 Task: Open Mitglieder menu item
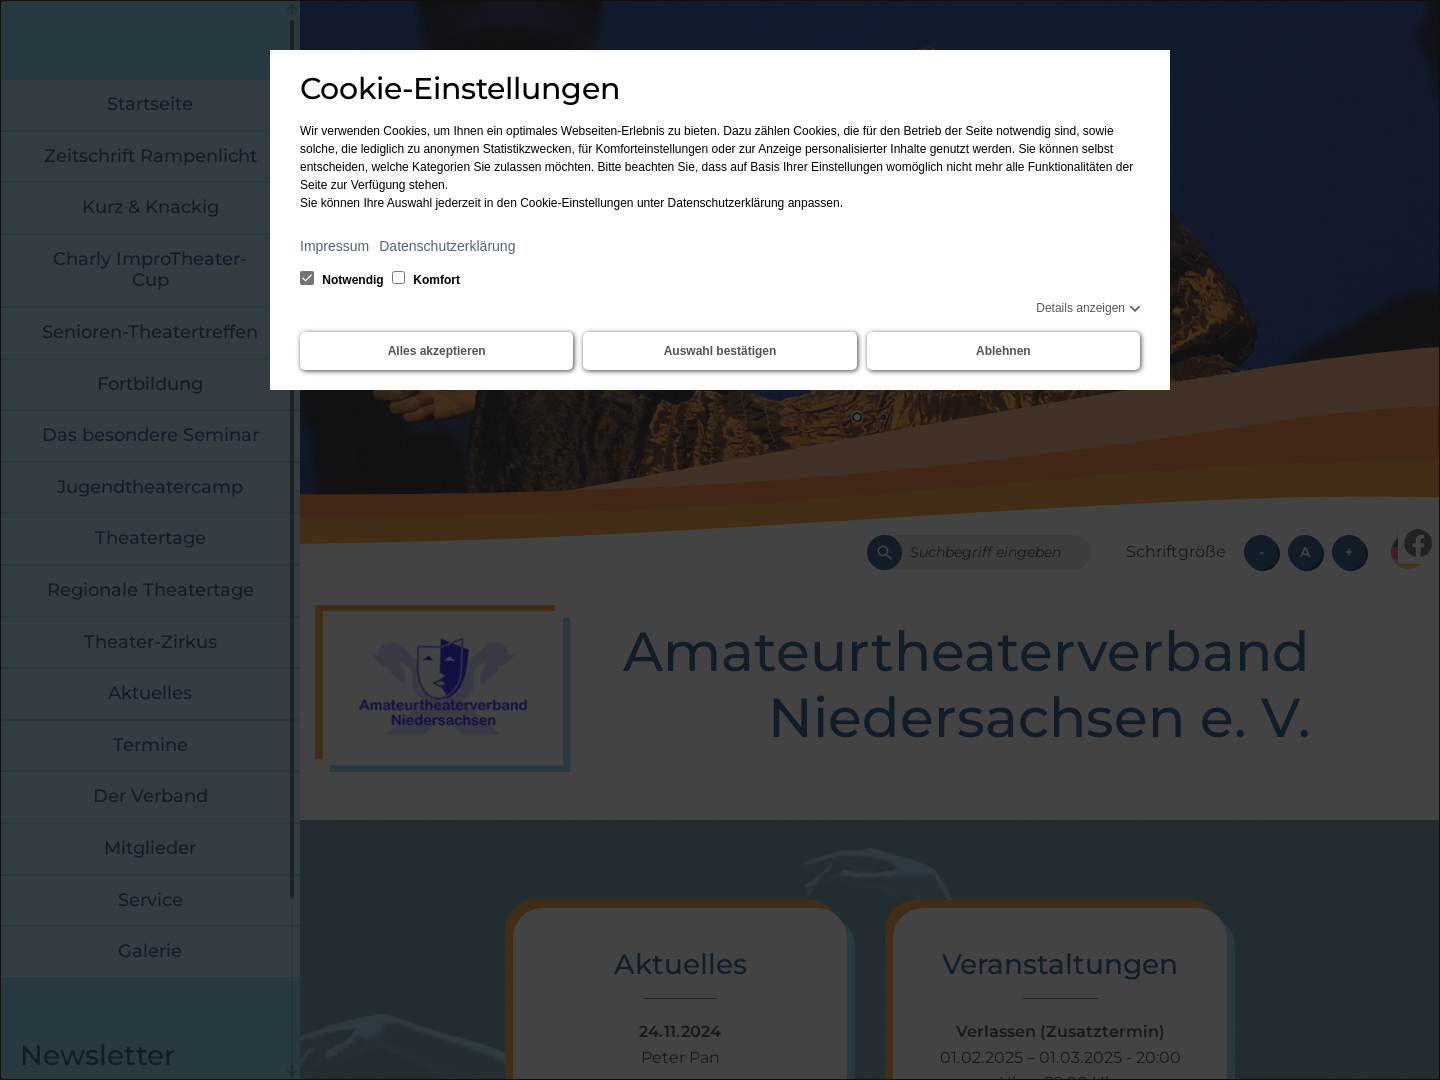tap(150, 848)
